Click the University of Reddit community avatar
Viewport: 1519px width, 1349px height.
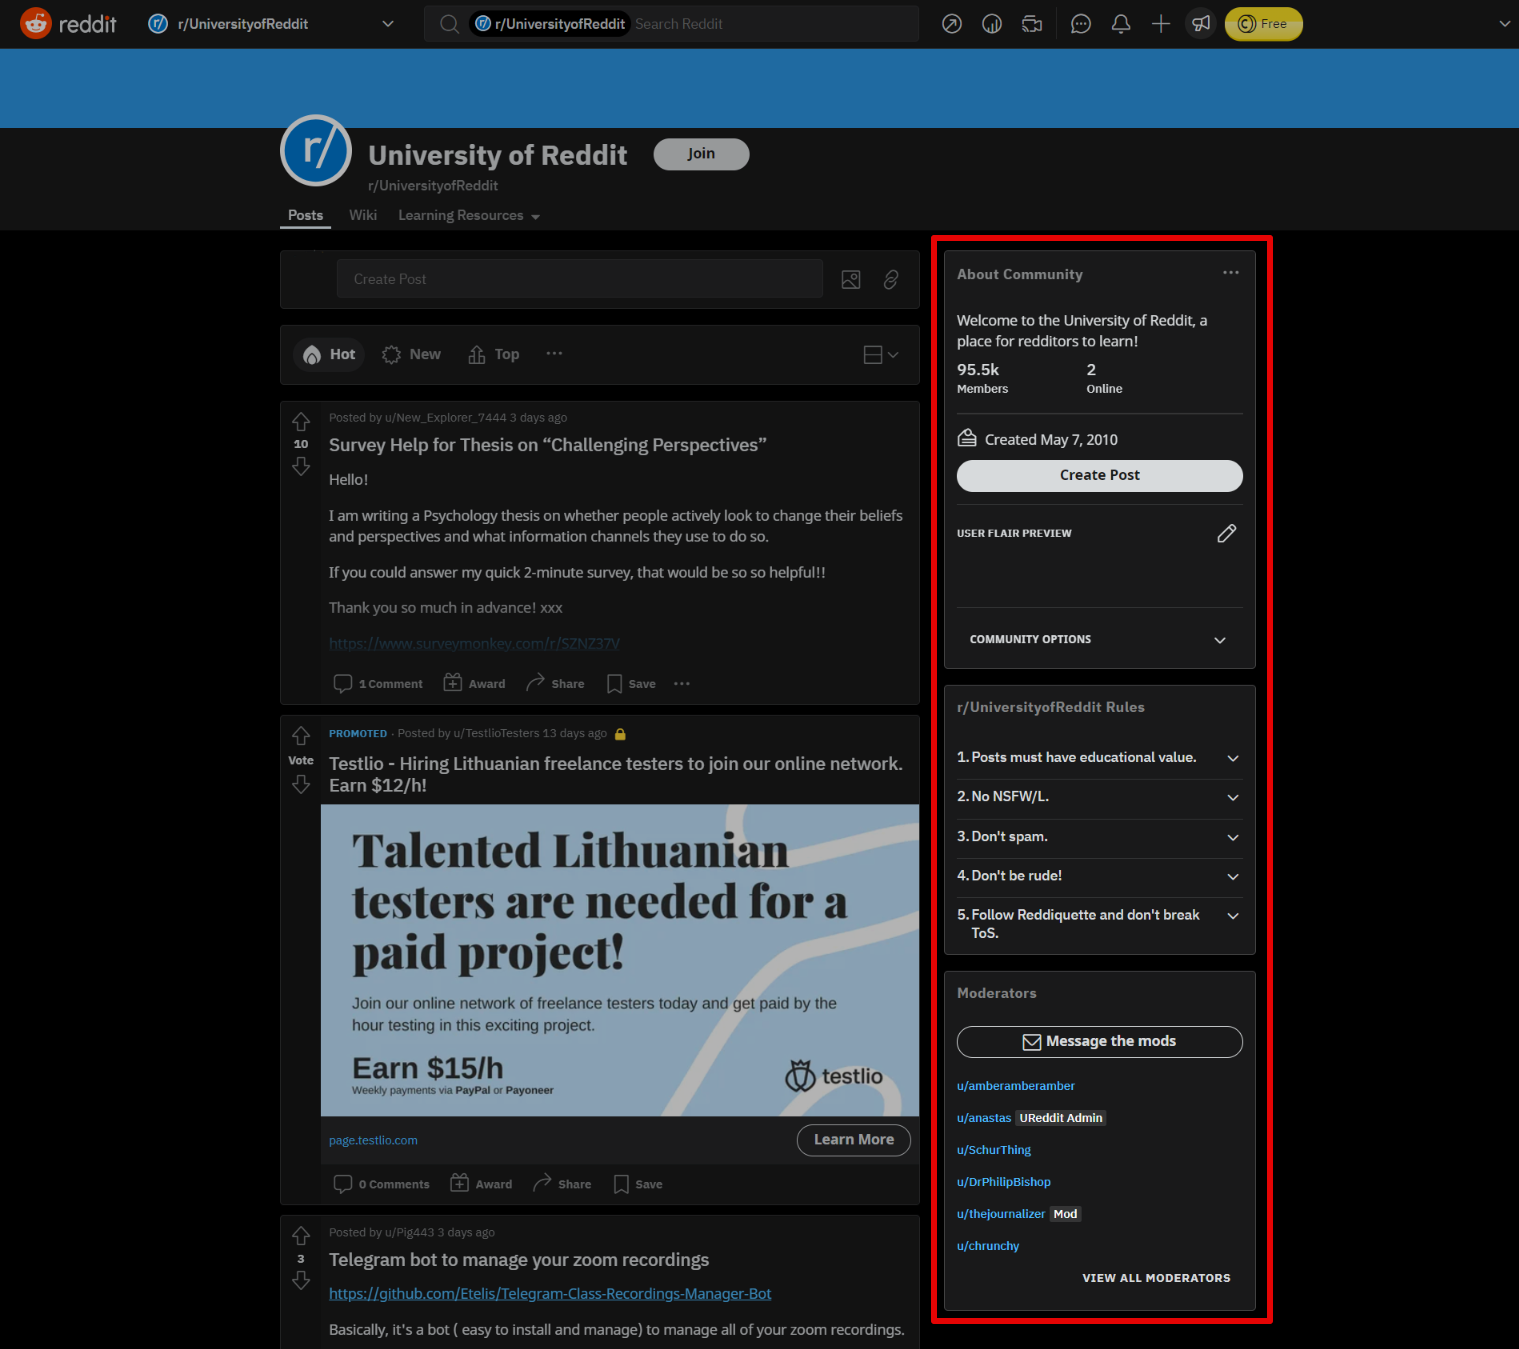pos(316,151)
